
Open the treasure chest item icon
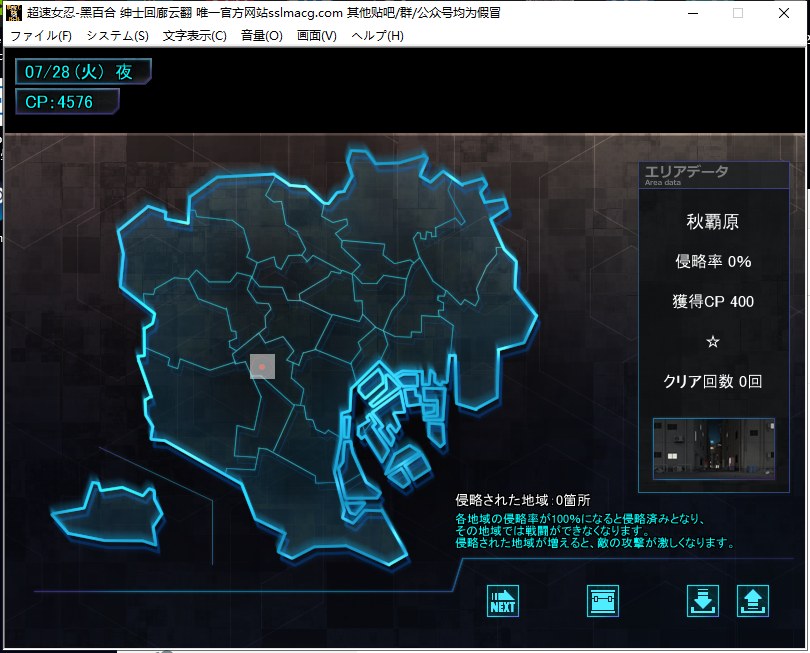click(x=603, y=601)
